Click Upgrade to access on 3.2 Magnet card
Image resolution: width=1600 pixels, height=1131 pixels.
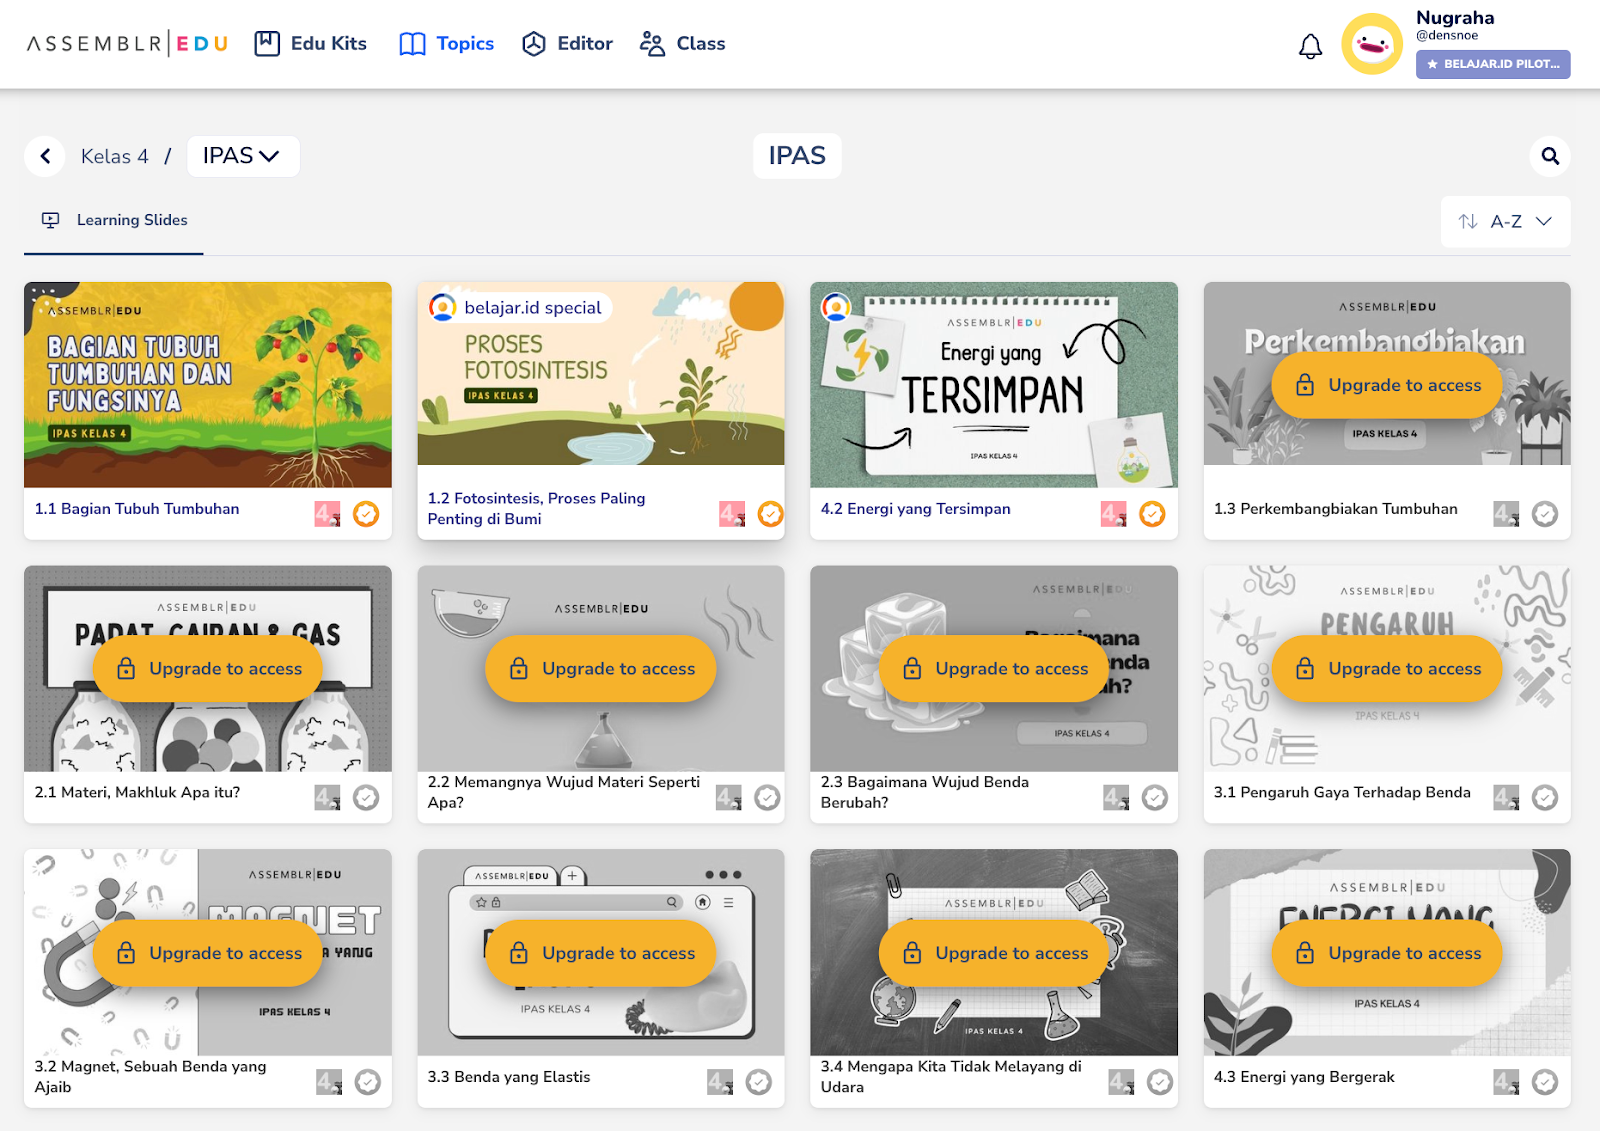coord(208,953)
